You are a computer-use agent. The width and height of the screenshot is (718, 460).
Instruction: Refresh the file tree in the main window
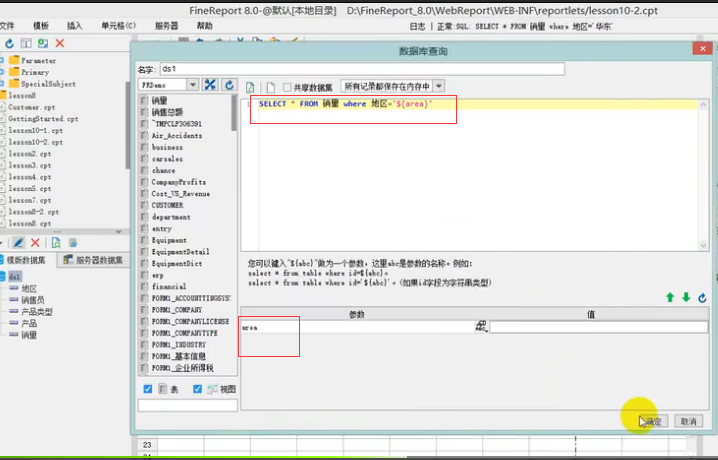(9, 43)
